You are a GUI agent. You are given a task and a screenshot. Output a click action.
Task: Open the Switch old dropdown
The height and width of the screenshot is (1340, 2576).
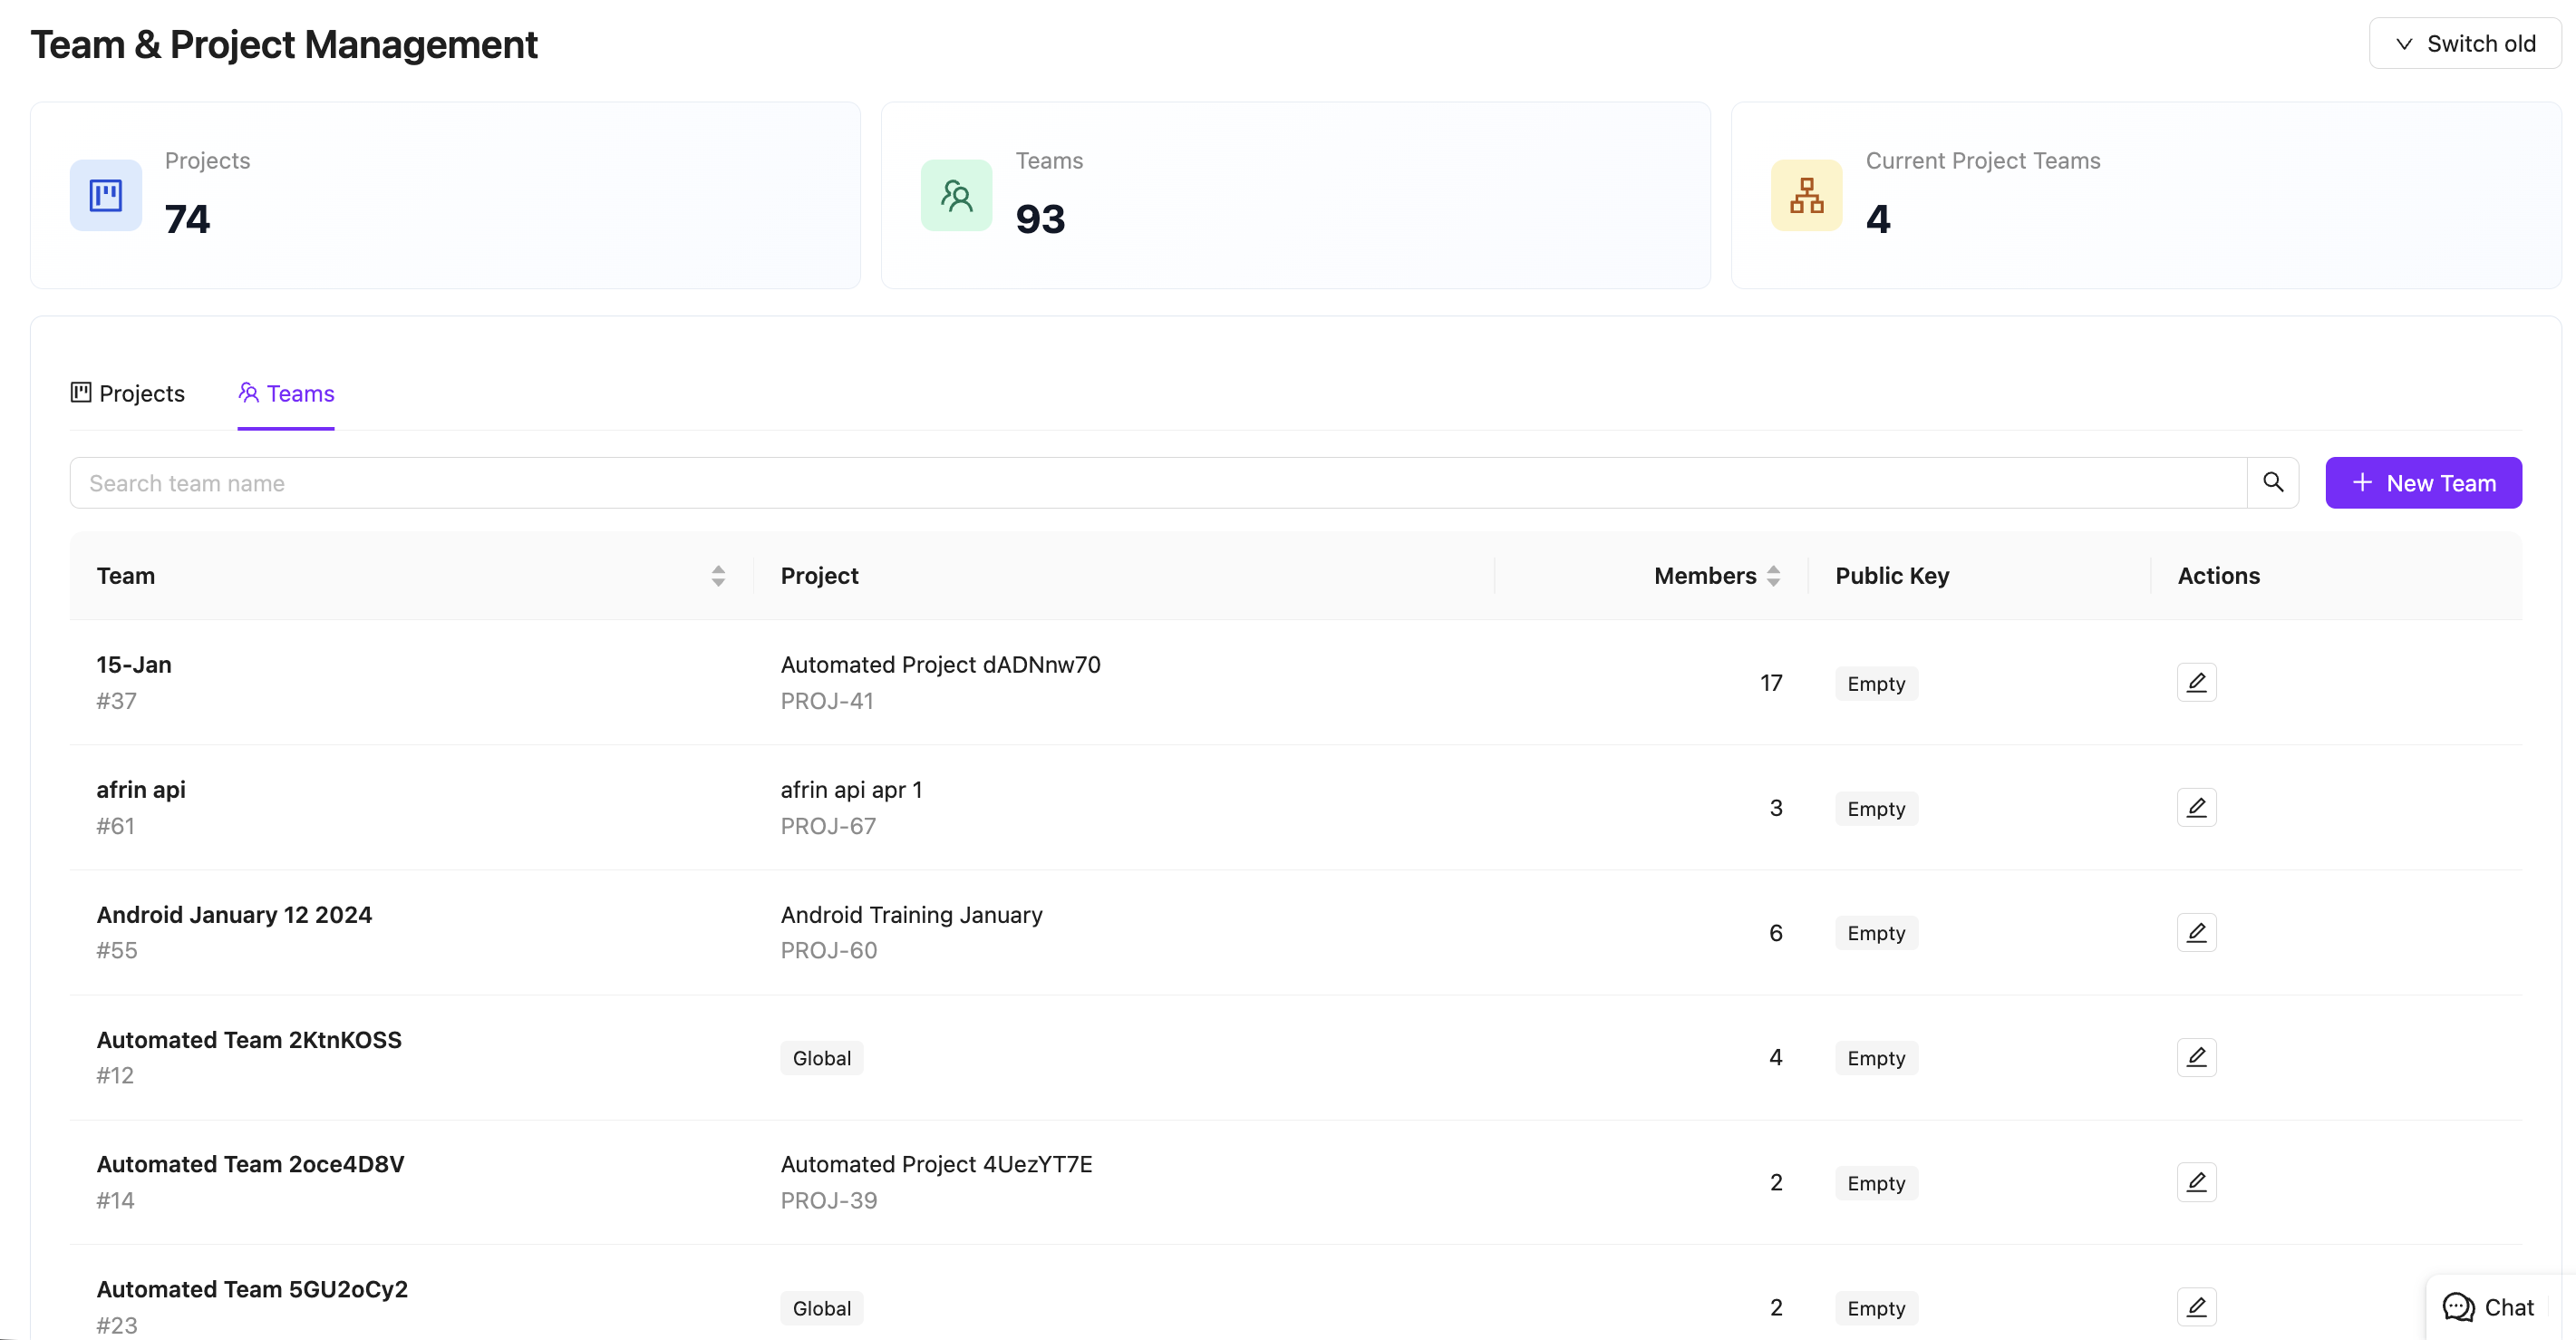(x=2465, y=44)
